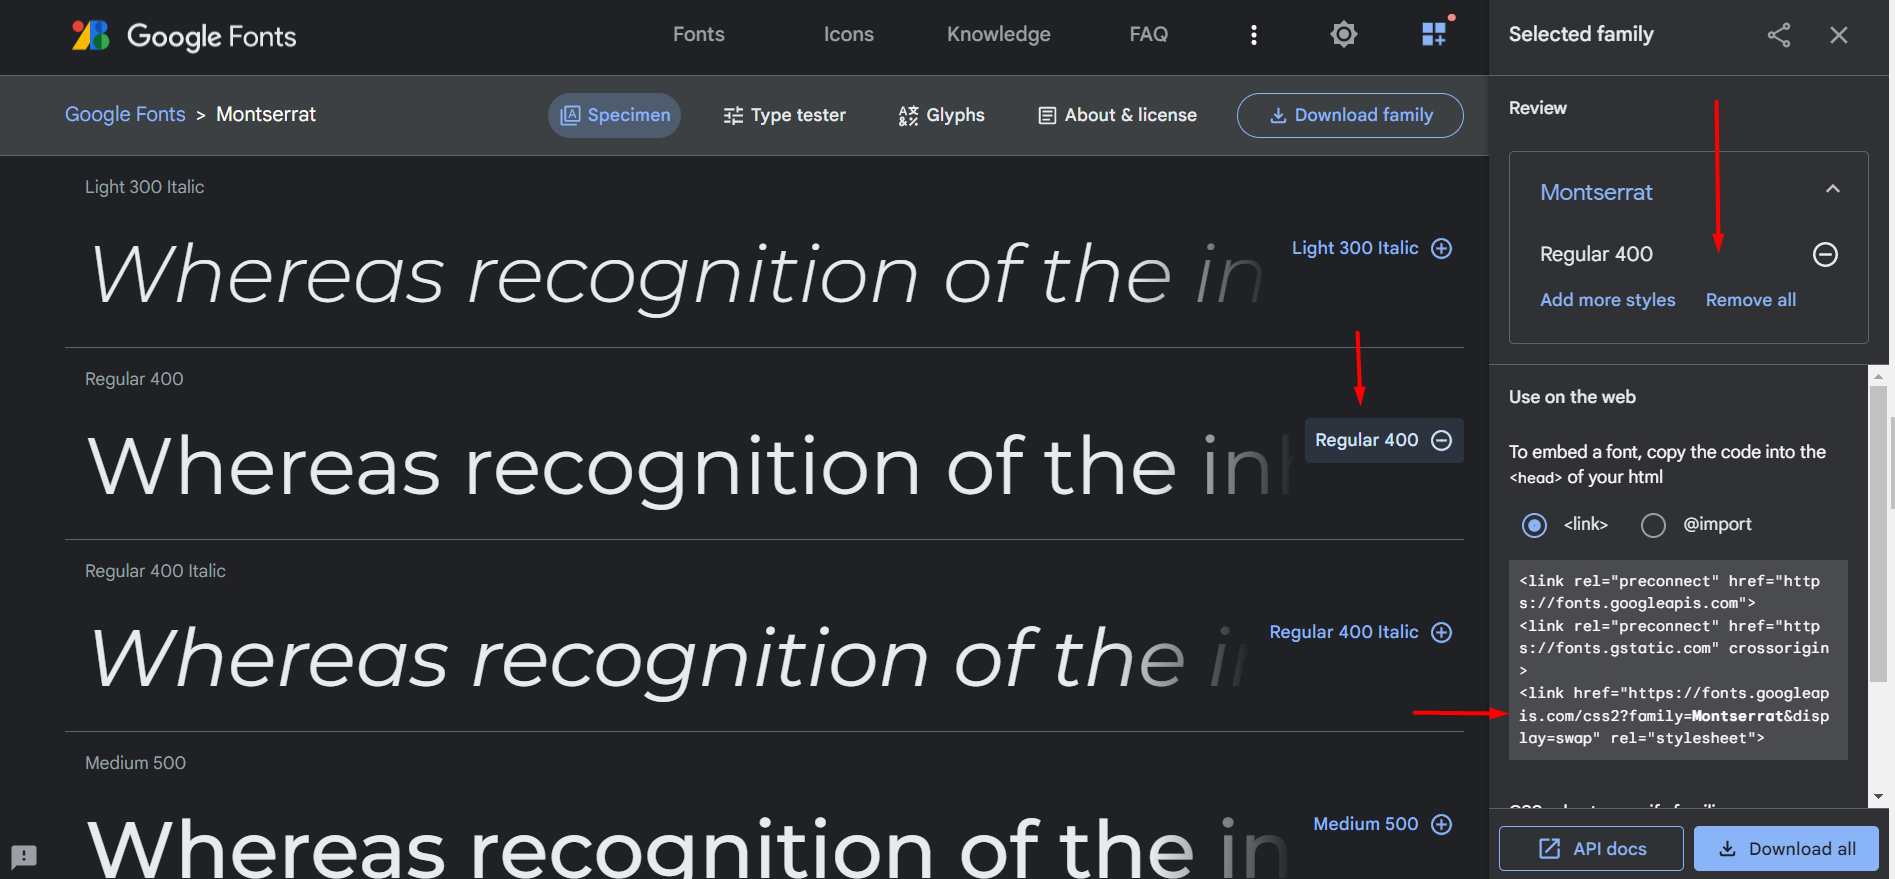Viewport: 1895px width, 879px height.
Task: Click Remove all link
Action: coord(1750,300)
